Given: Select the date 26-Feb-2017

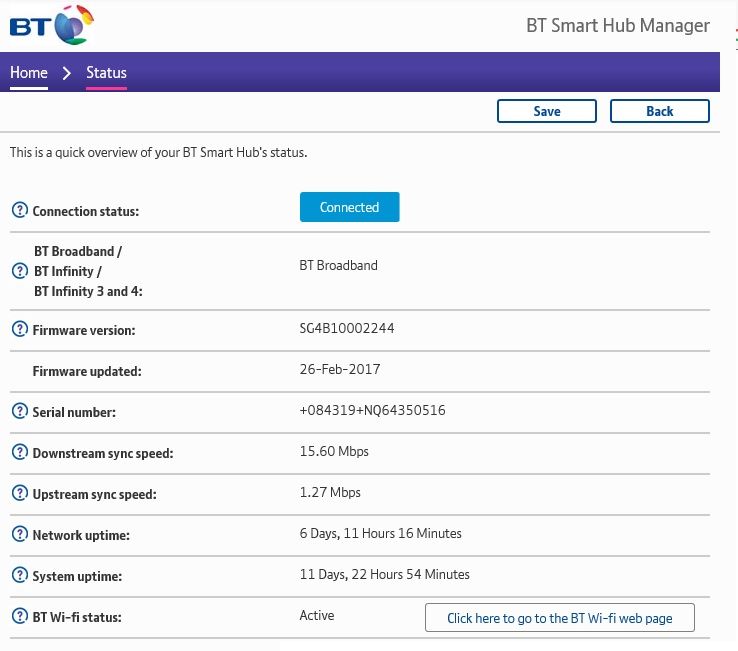Looking at the screenshot, I should click(340, 369).
